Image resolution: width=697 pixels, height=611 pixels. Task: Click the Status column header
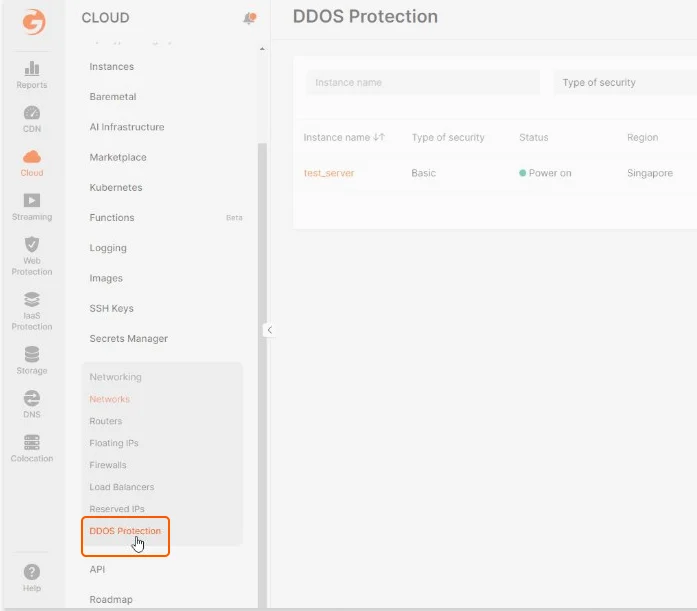(533, 137)
